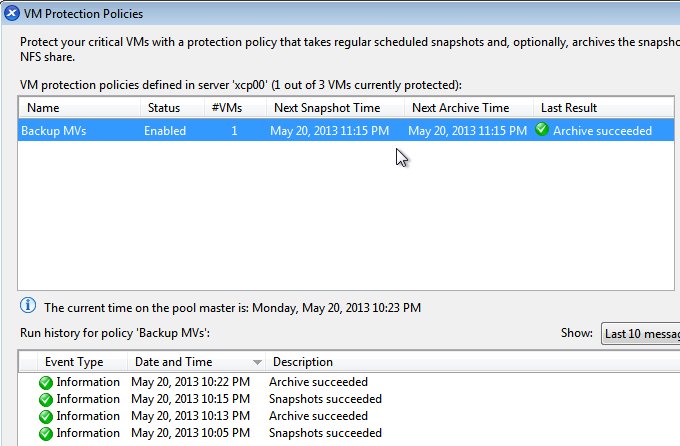Sort history by the Event Type column header
Viewport: 680px width, 446px height.
82,362
